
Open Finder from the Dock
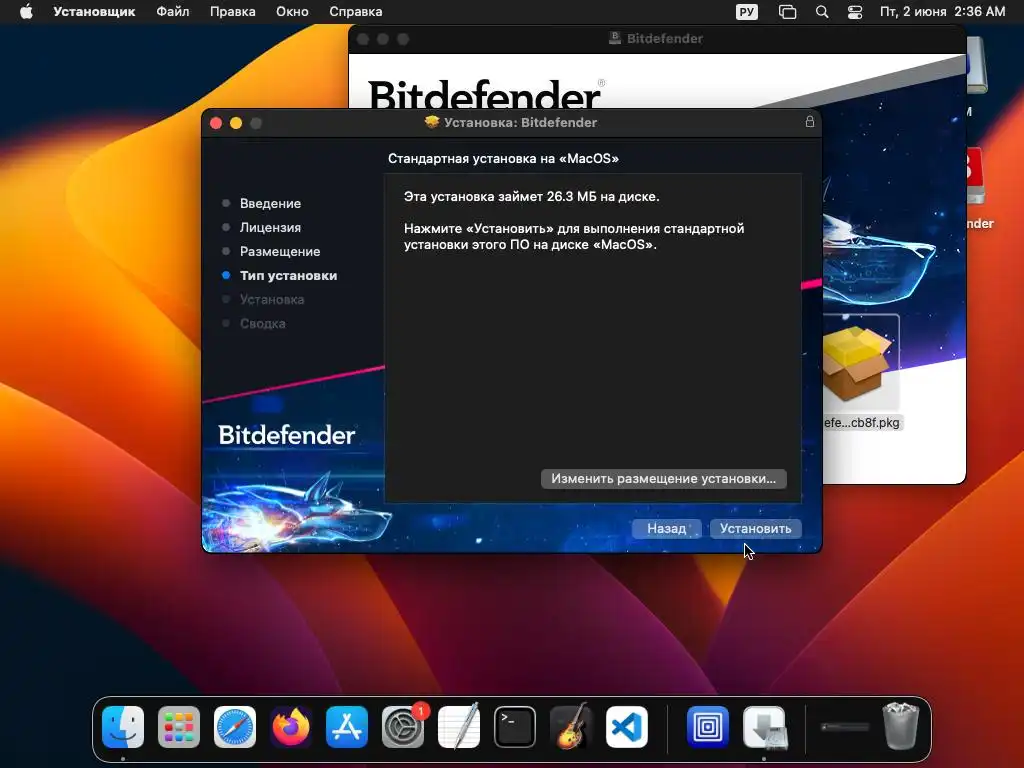click(x=123, y=727)
